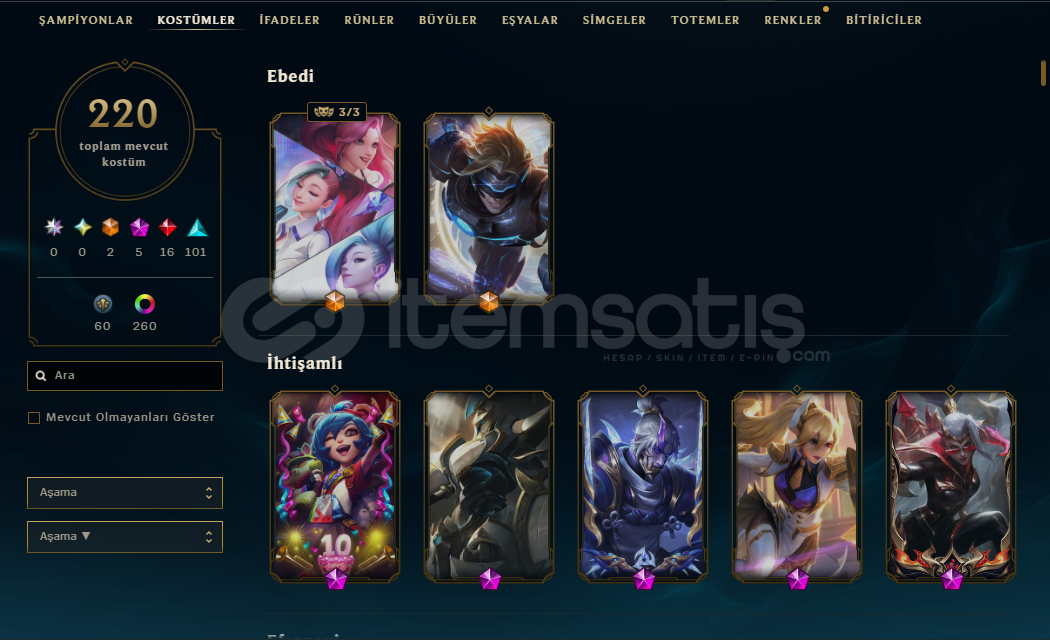Open the first Aşama dropdown
This screenshot has height=640, width=1050.
click(x=125, y=493)
